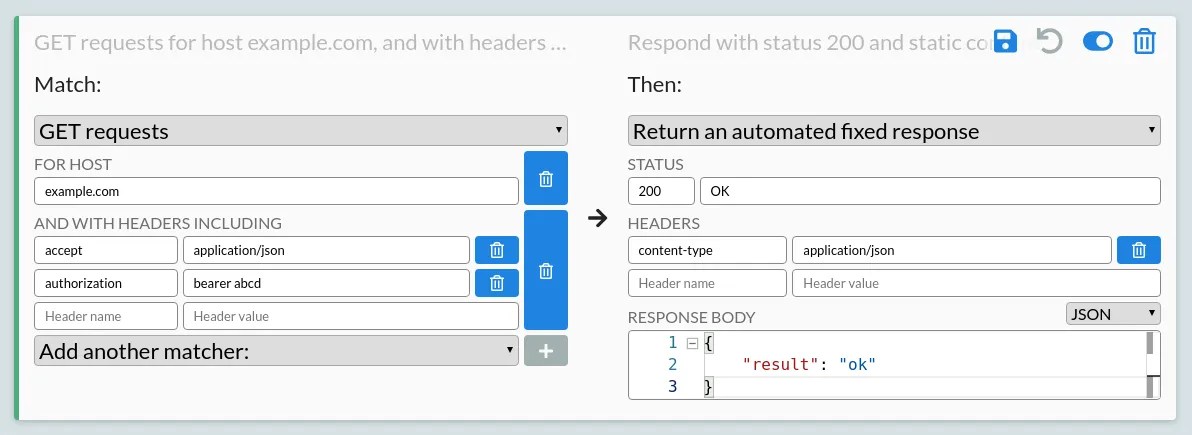Edit the bearer abcd header value
1192x435 pixels.
tap(326, 283)
